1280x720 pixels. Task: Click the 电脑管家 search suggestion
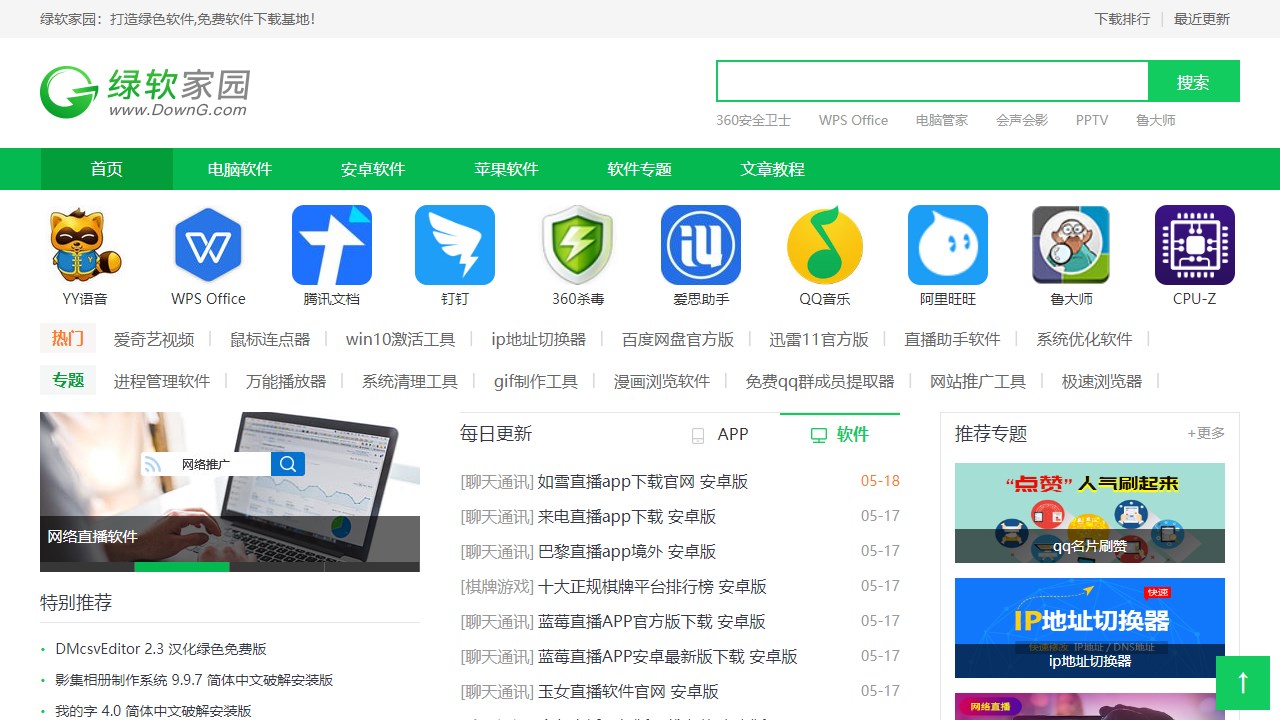coord(942,120)
